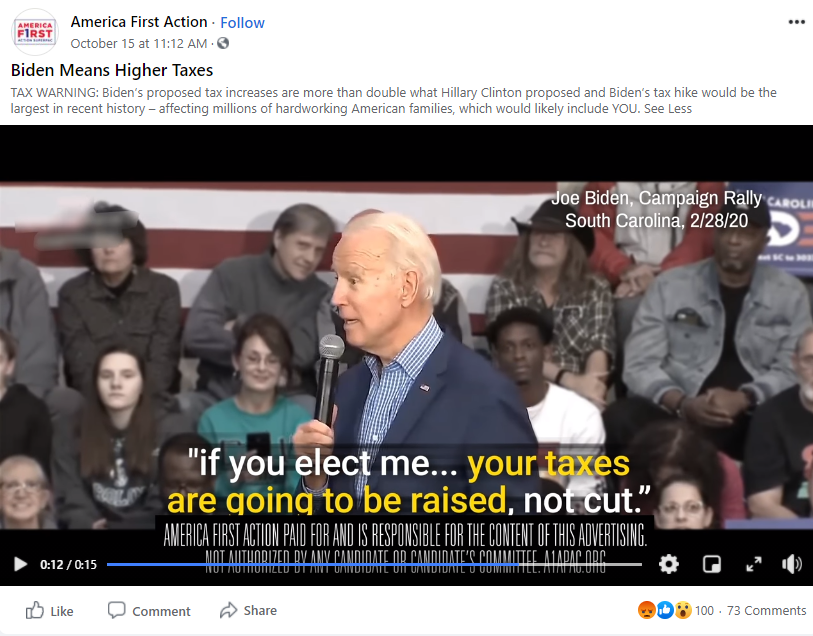This screenshot has width=813, height=636.
Task: Seek along the video progress bar
Action: point(374,564)
